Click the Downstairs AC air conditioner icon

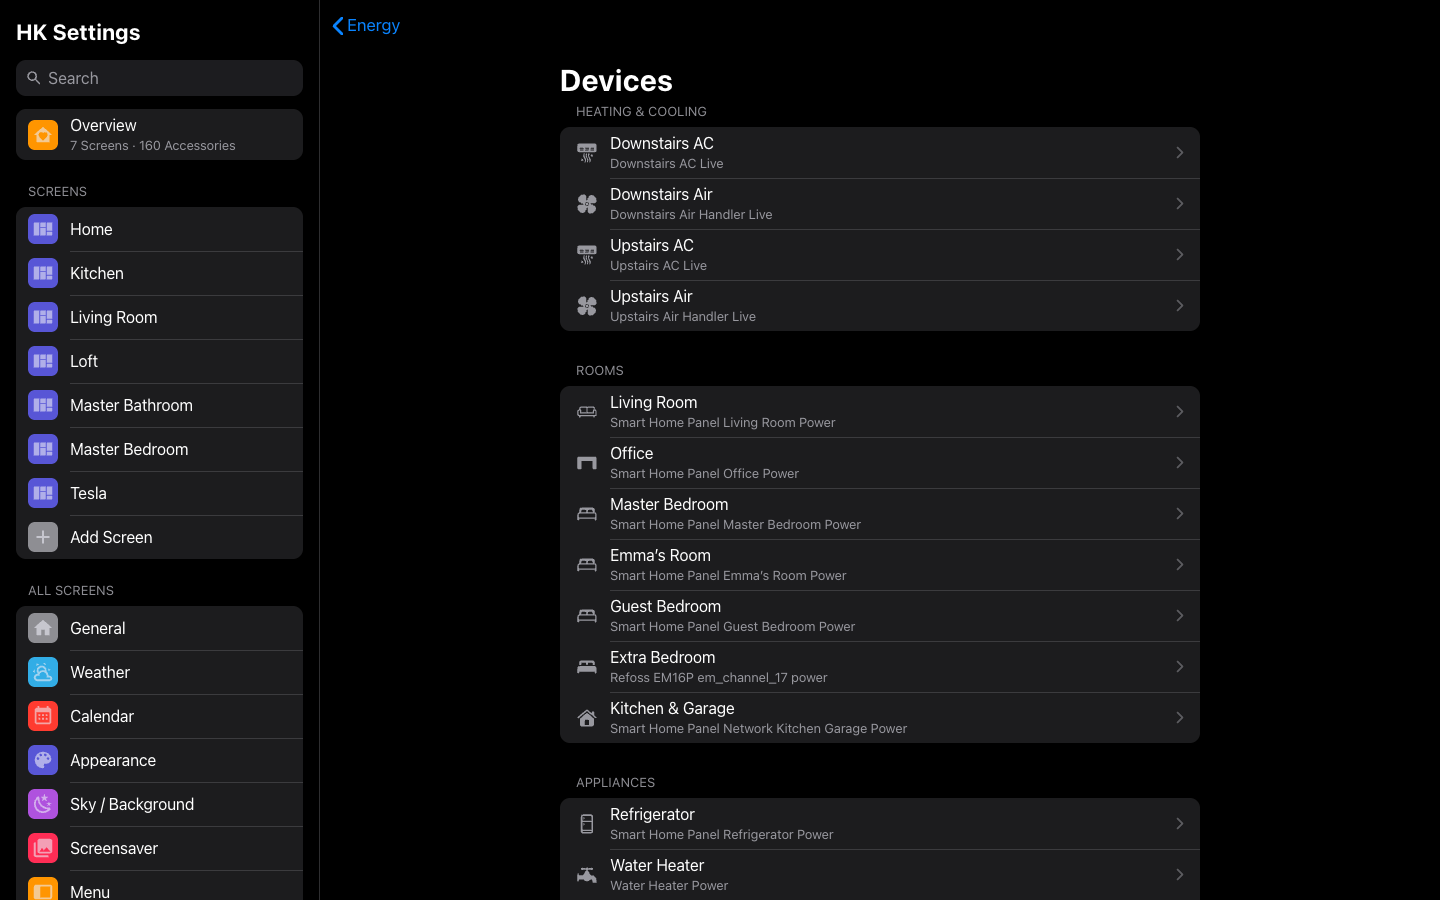click(587, 153)
